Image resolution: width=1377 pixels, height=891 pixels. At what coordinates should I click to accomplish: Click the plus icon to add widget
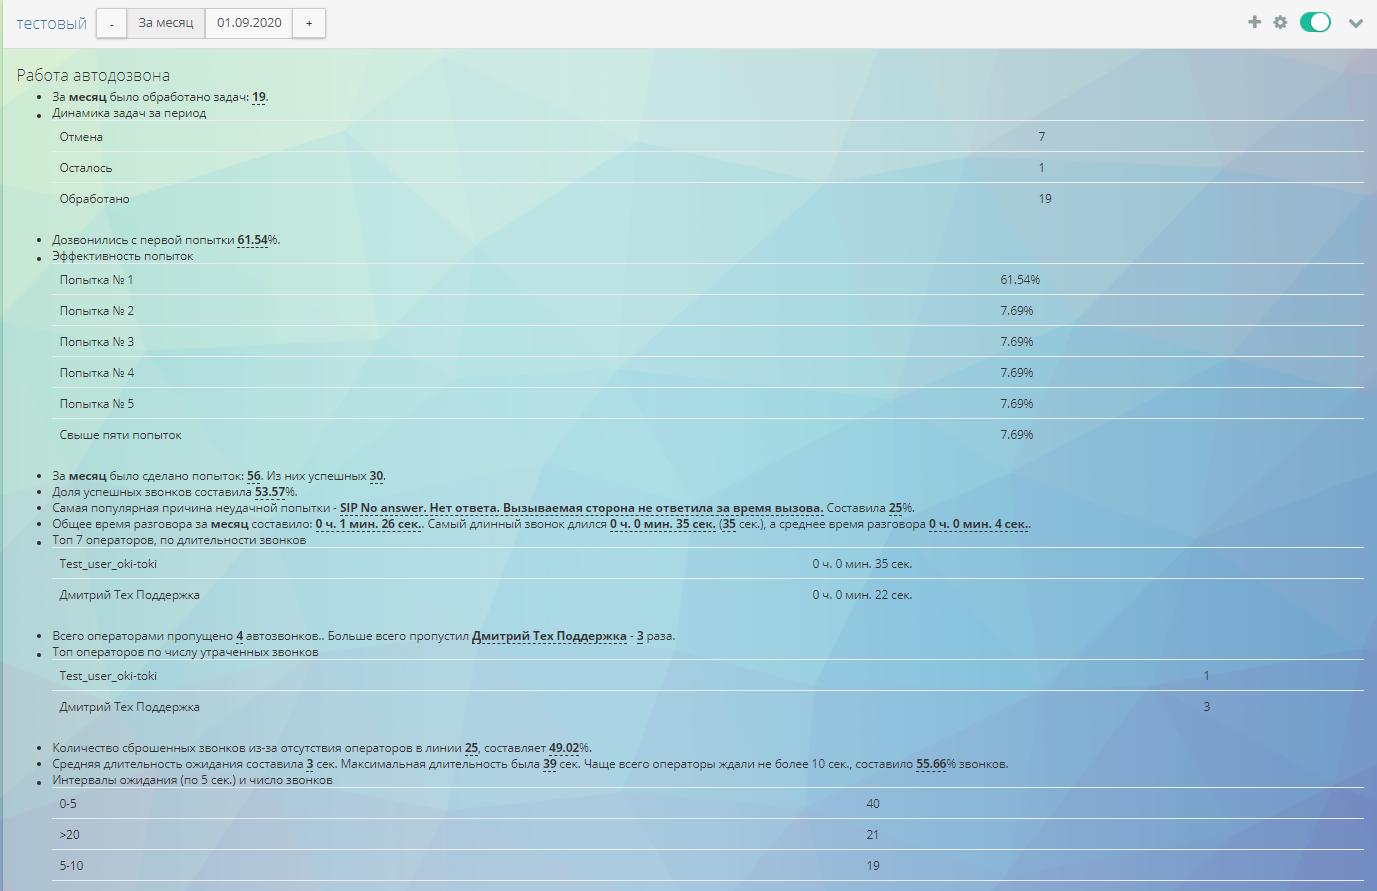click(x=1254, y=22)
